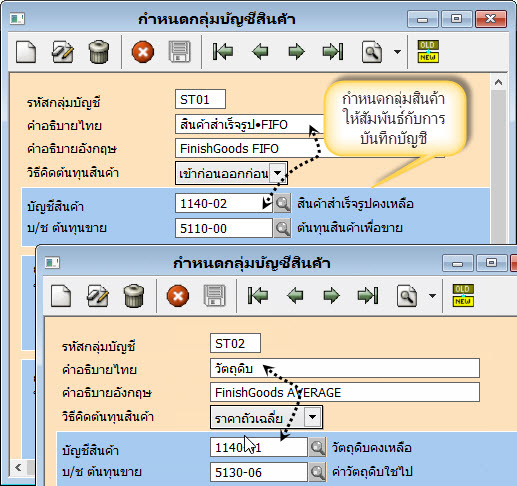Image resolution: width=517 pixels, height=486 pixels.
Task: Go to previous record in the ST02 window
Action: (x=295, y=296)
